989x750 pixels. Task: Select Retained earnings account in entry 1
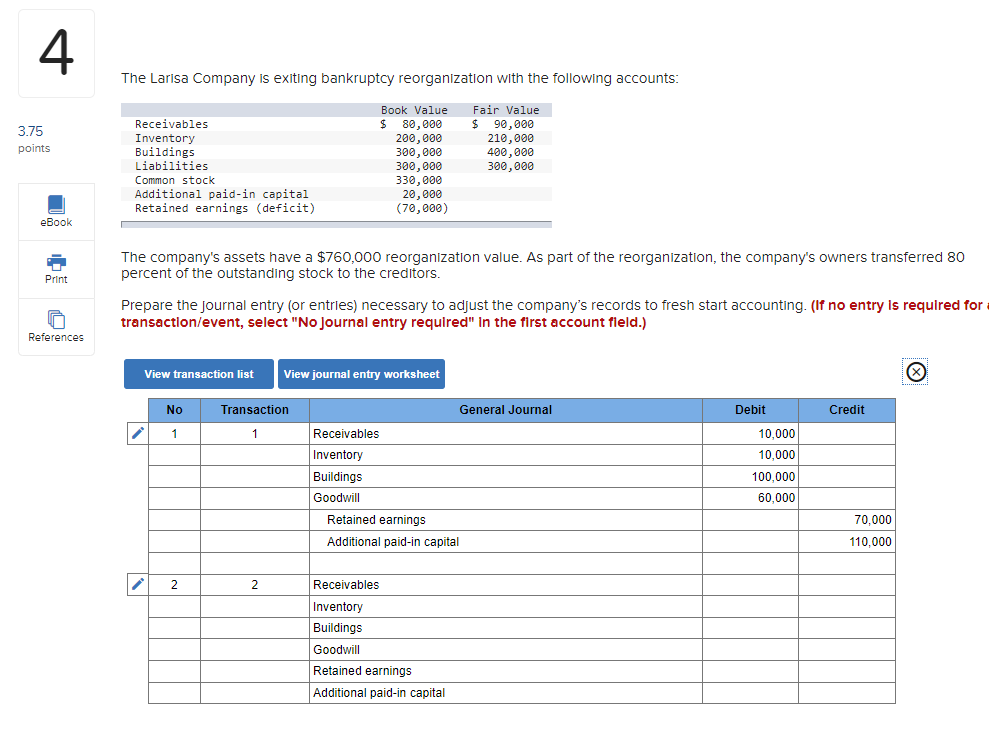[505, 520]
